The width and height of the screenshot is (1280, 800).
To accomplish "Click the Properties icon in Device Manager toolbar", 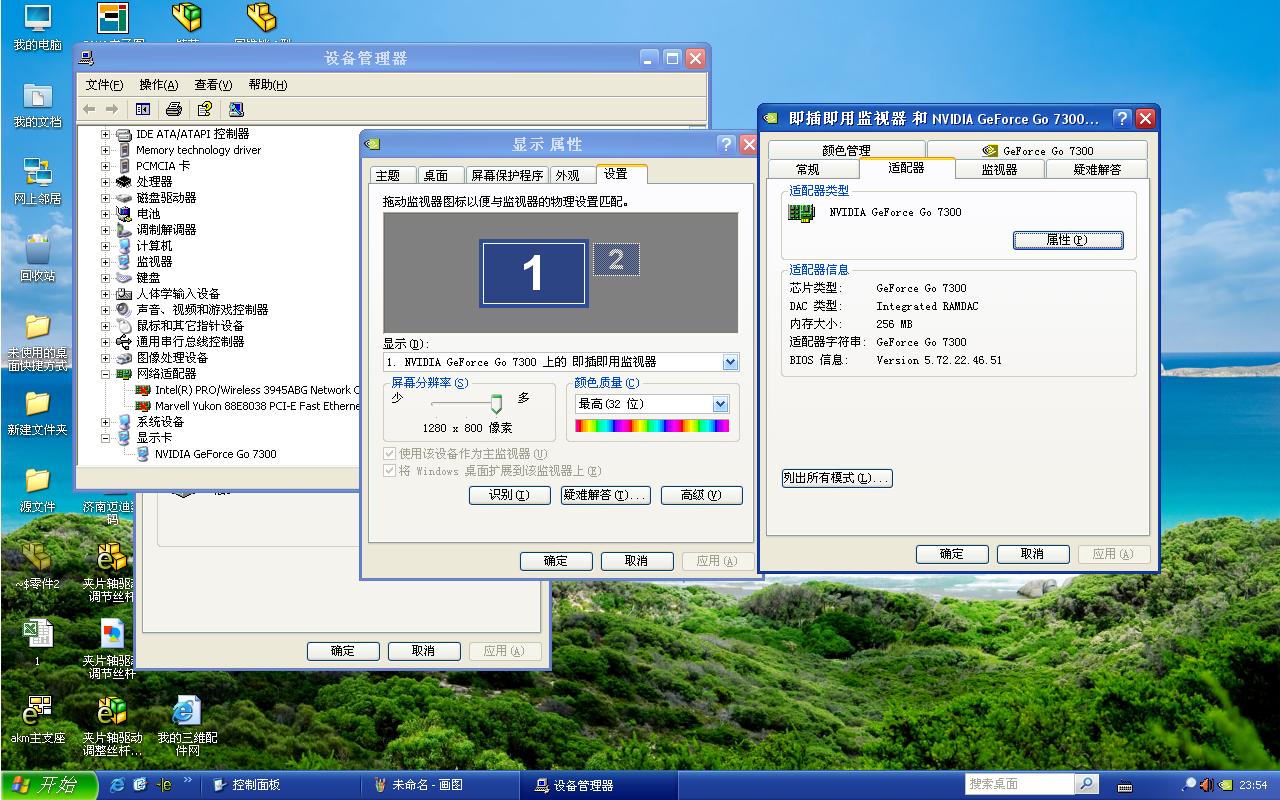I will 205,109.
